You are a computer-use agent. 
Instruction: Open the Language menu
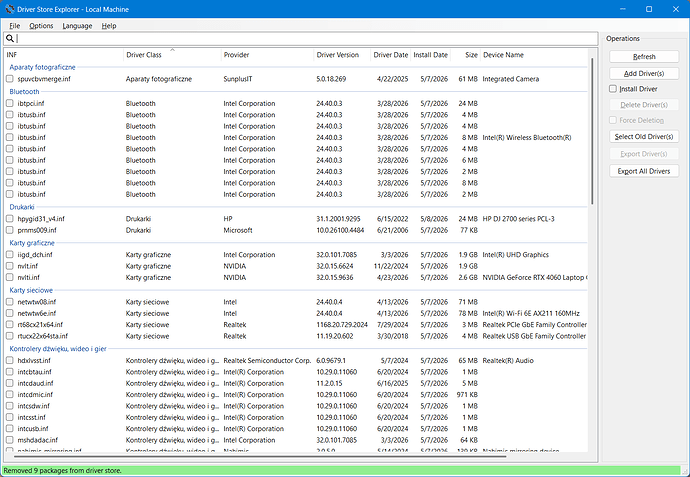click(x=77, y=26)
